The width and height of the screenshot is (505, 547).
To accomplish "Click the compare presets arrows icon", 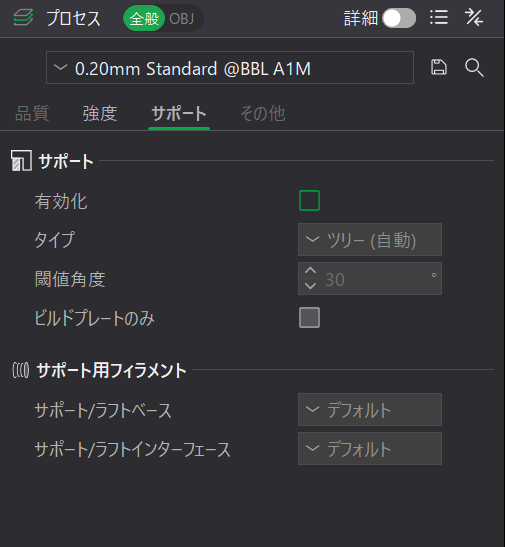I will pos(474,17).
